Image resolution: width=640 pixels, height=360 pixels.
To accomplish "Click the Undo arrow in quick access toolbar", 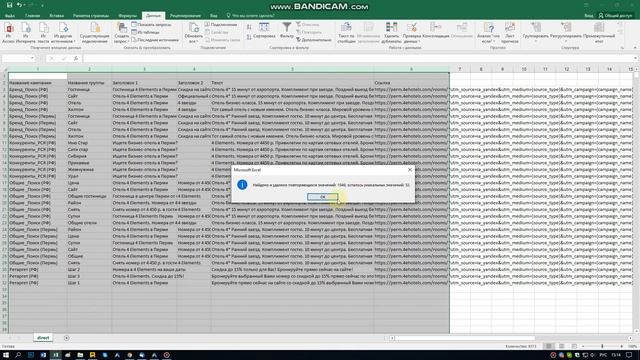I will [19, 5].
